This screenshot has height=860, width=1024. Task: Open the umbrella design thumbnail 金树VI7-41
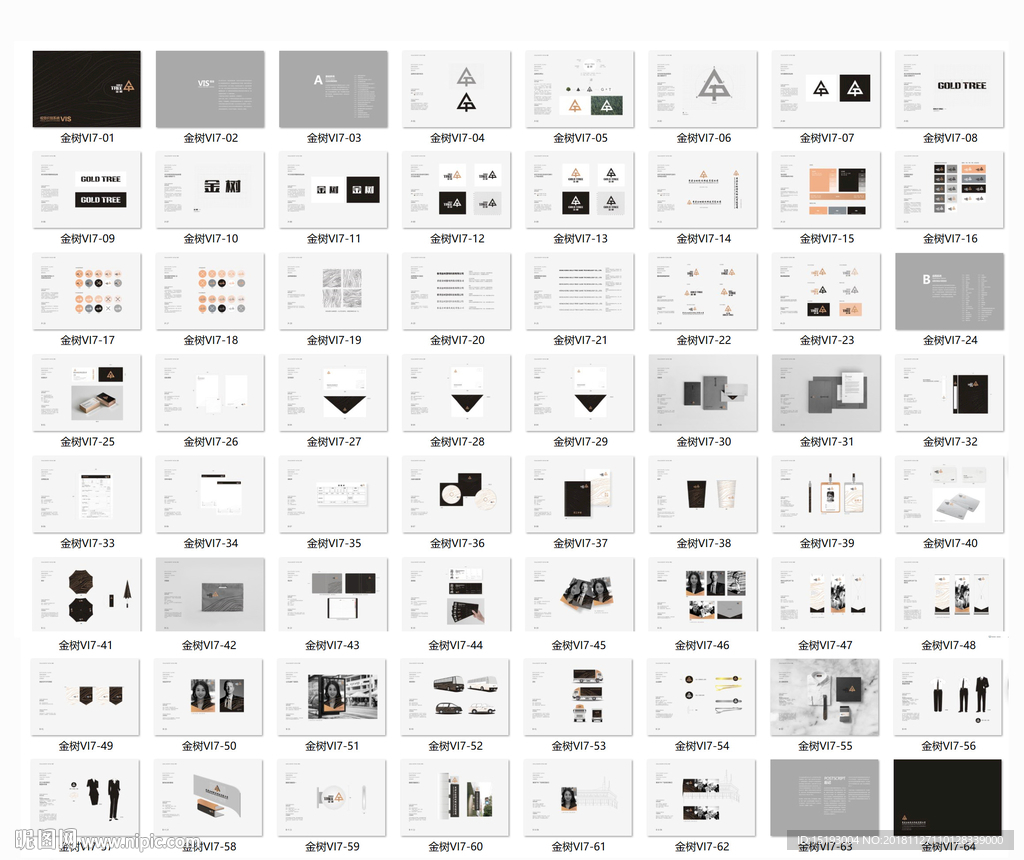[x=86, y=595]
